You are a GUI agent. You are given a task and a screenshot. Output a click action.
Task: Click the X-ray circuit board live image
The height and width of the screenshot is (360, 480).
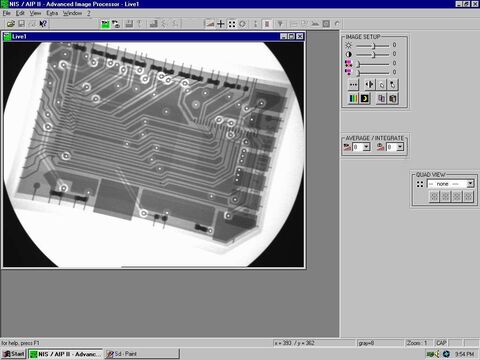(154, 154)
